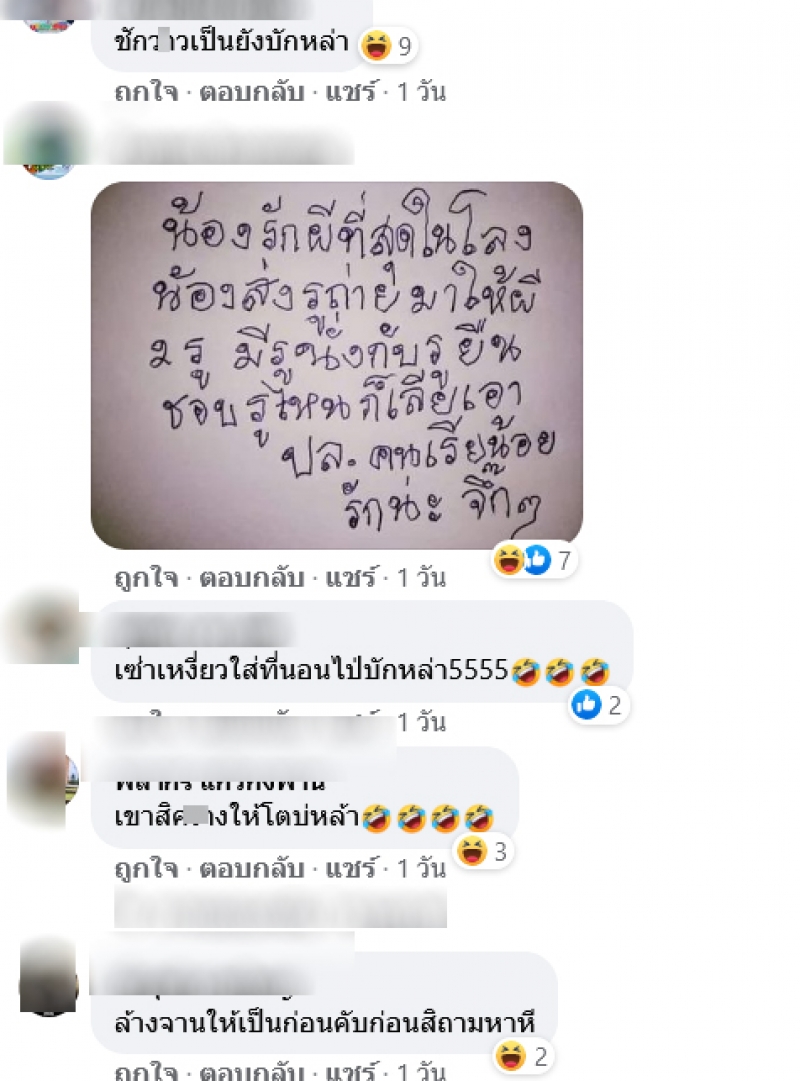Click แชร์ under the handwritten image comment
800x1081 pixels.
[352, 578]
